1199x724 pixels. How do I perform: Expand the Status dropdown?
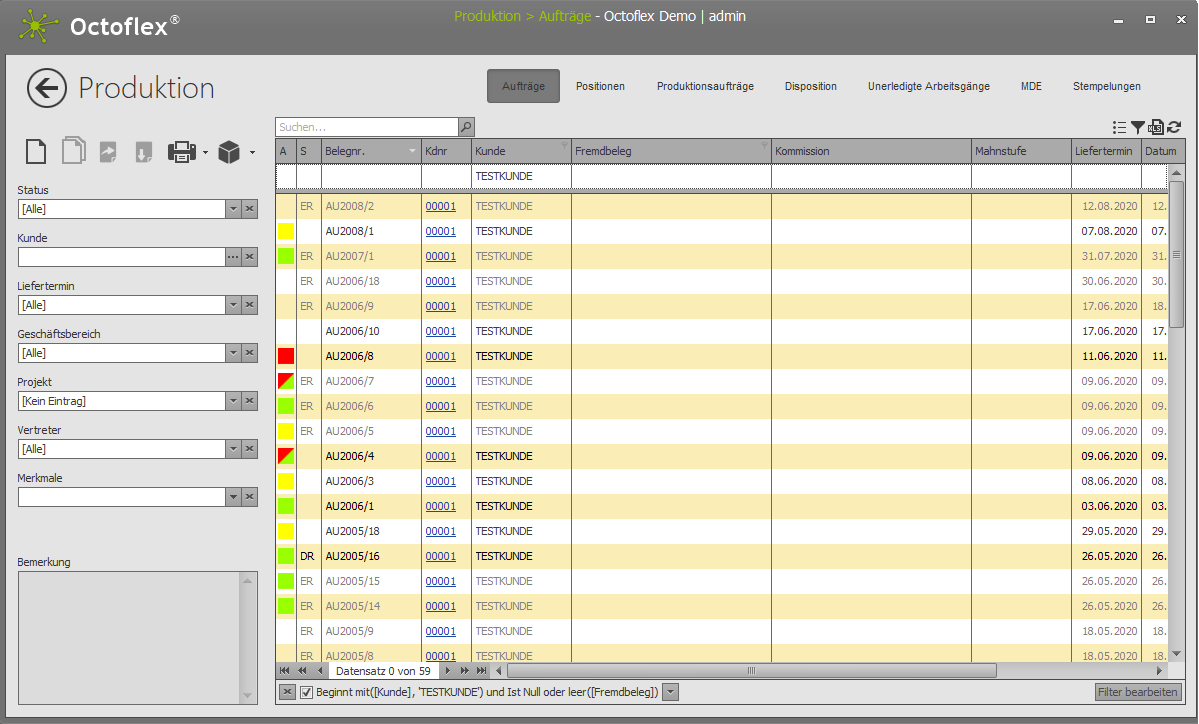coord(233,209)
